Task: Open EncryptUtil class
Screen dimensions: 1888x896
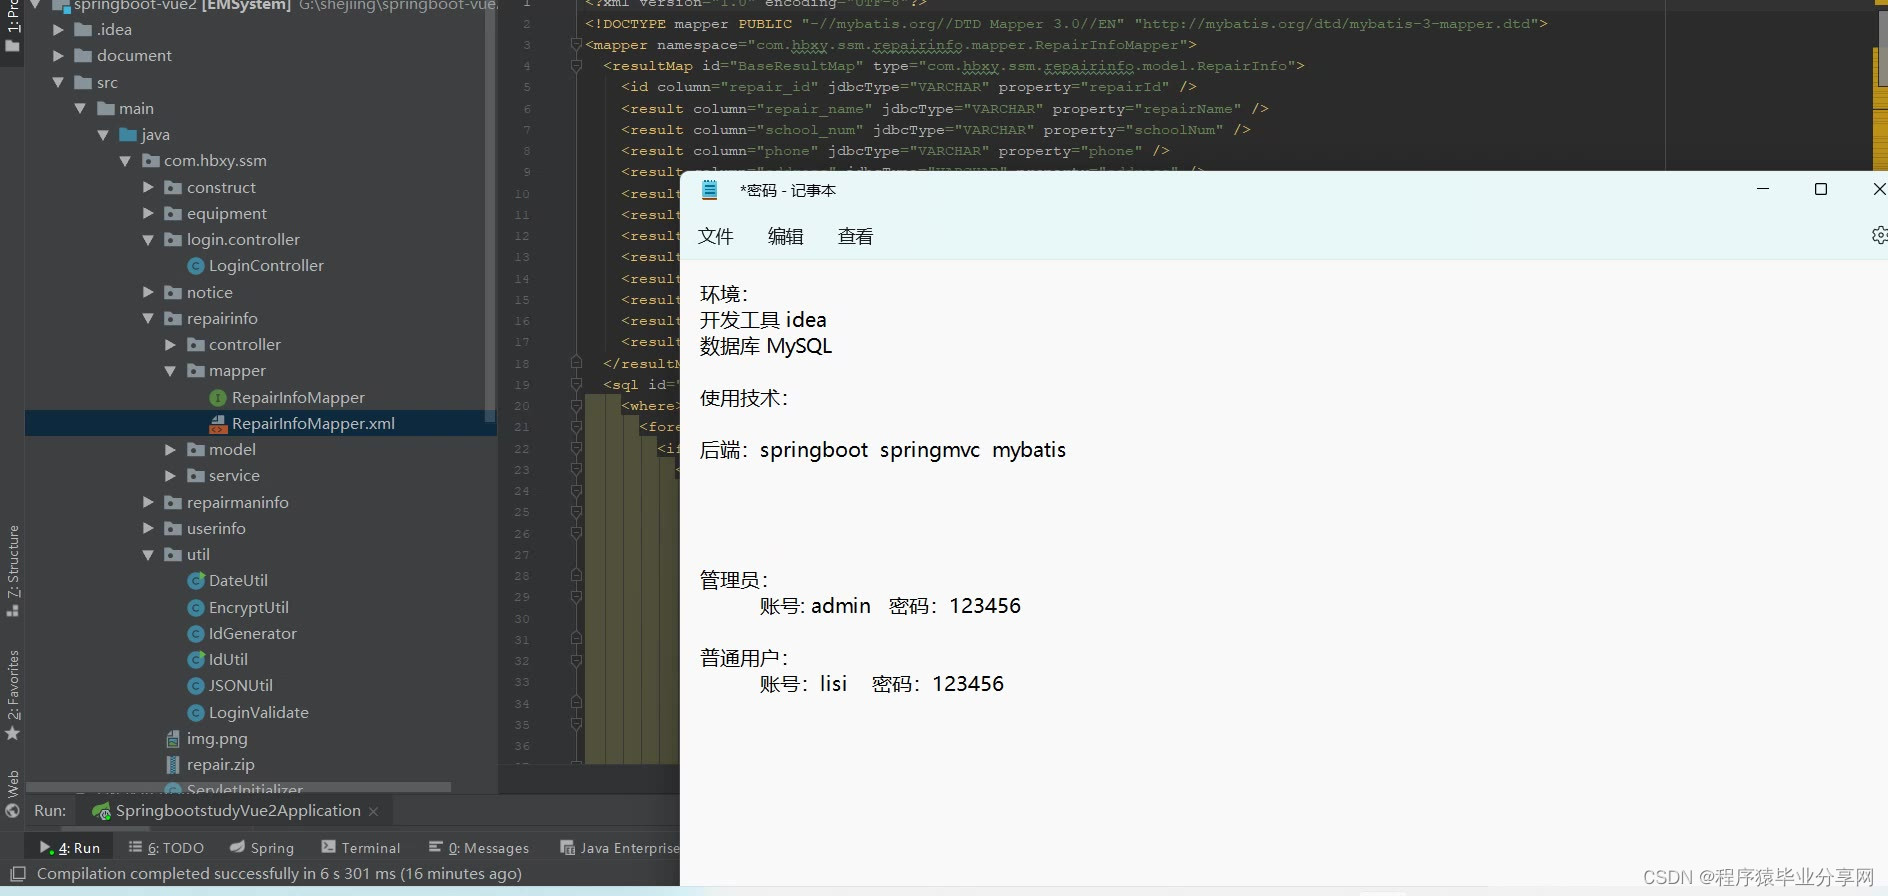Action: [248, 608]
